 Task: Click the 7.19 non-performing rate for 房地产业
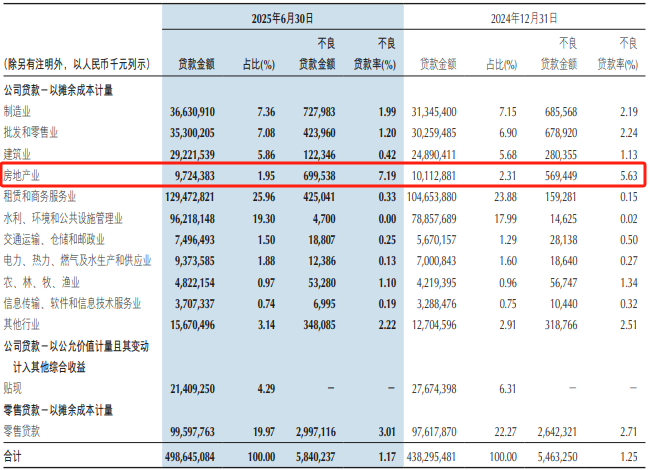pyautogui.click(x=387, y=175)
